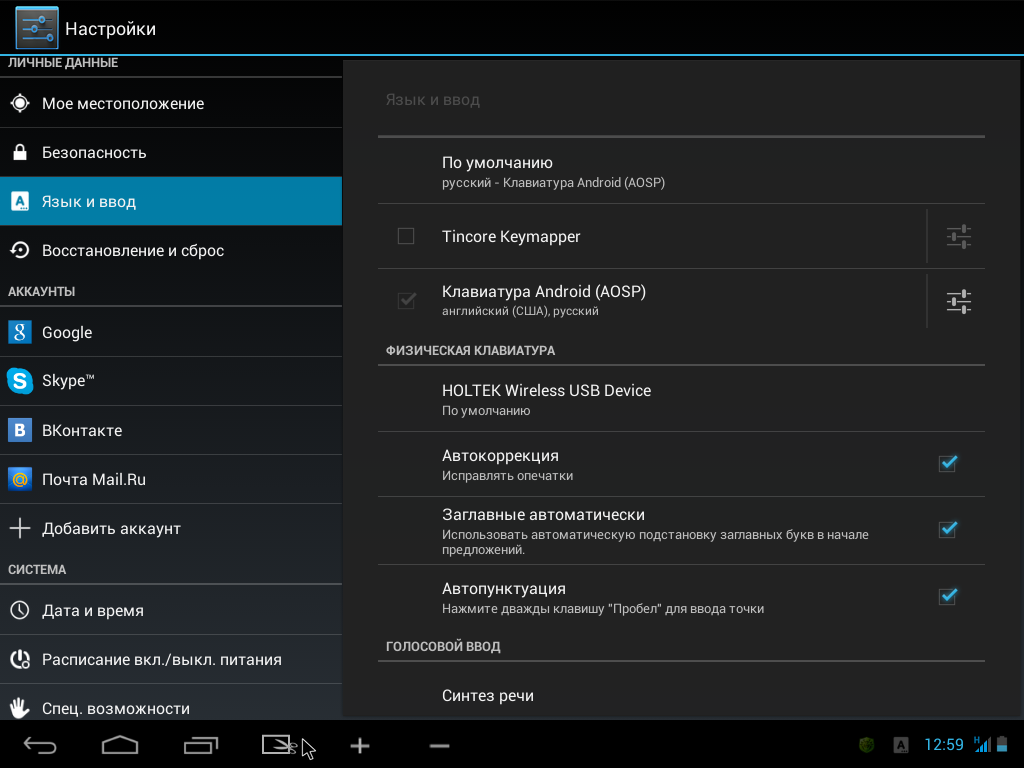Open Android AOSP keyboard settings sliders icon

[958, 301]
